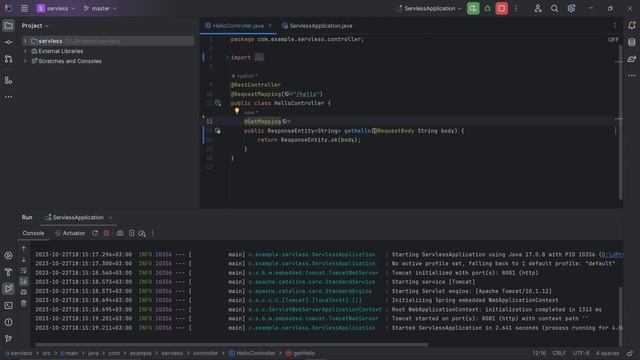The width and height of the screenshot is (640, 360).
Task: Toggle read-only lock in status bar
Action: pos(630,353)
